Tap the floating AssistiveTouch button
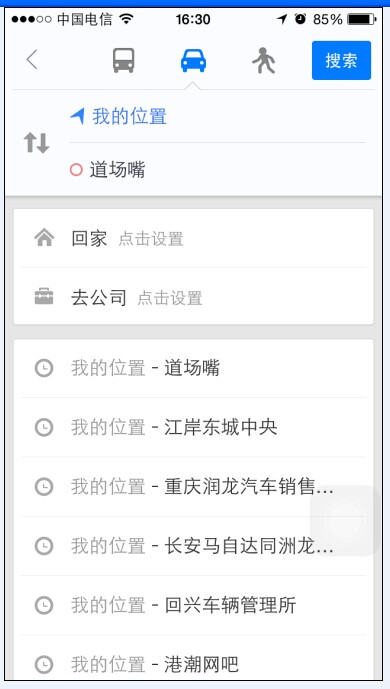 (x=345, y=521)
